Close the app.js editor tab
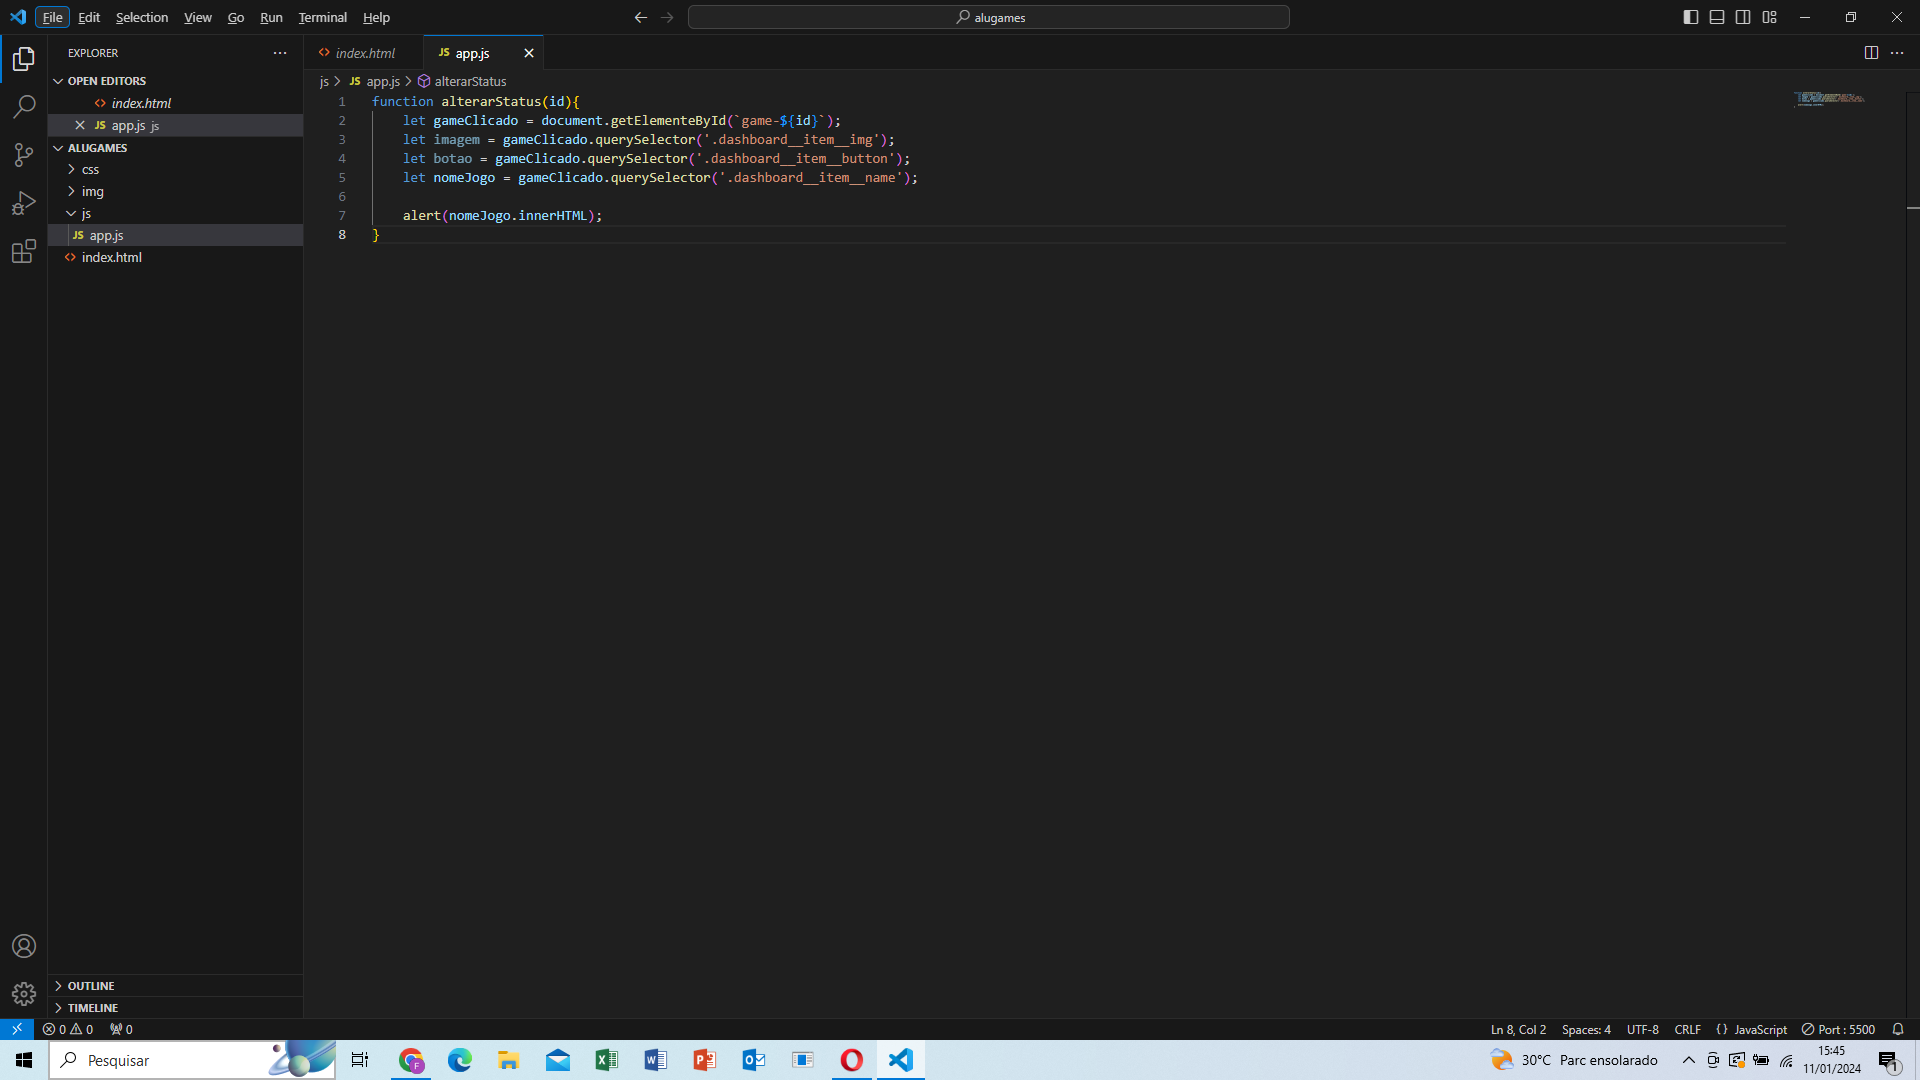1920x1080 pixels. [x=529, y=53]
